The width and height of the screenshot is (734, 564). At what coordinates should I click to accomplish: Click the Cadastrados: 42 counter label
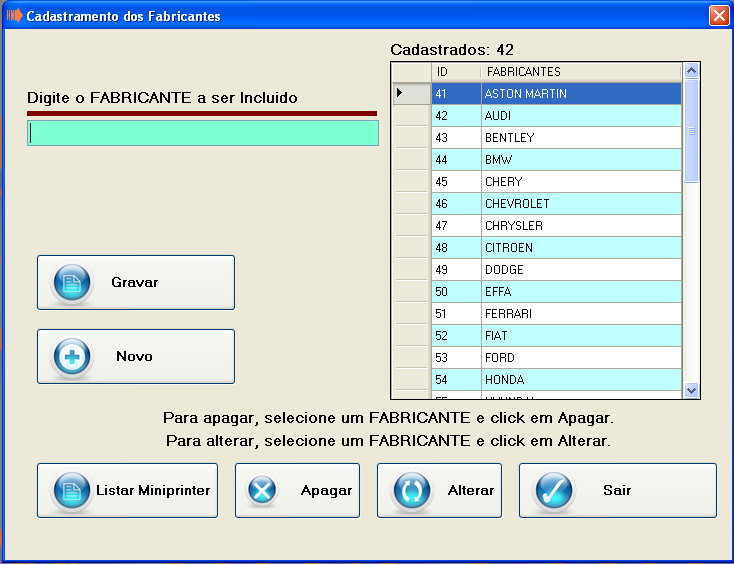(452, 50)
